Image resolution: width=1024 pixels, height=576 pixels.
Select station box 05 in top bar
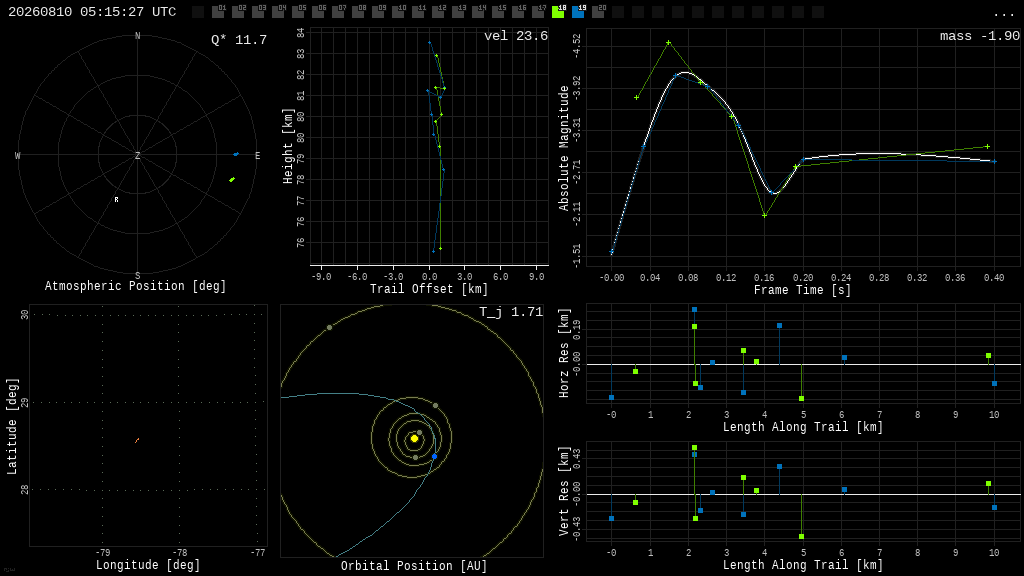click(298, 11)
